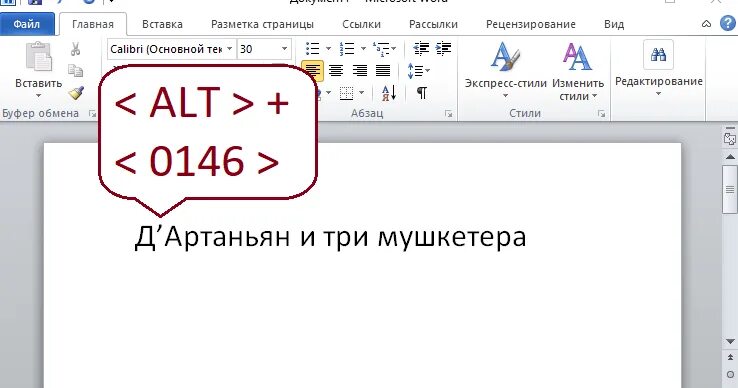Screen dimensions: 738x388
Task: Open the Экспресс-стили gallery
Action: coord(505,70)
